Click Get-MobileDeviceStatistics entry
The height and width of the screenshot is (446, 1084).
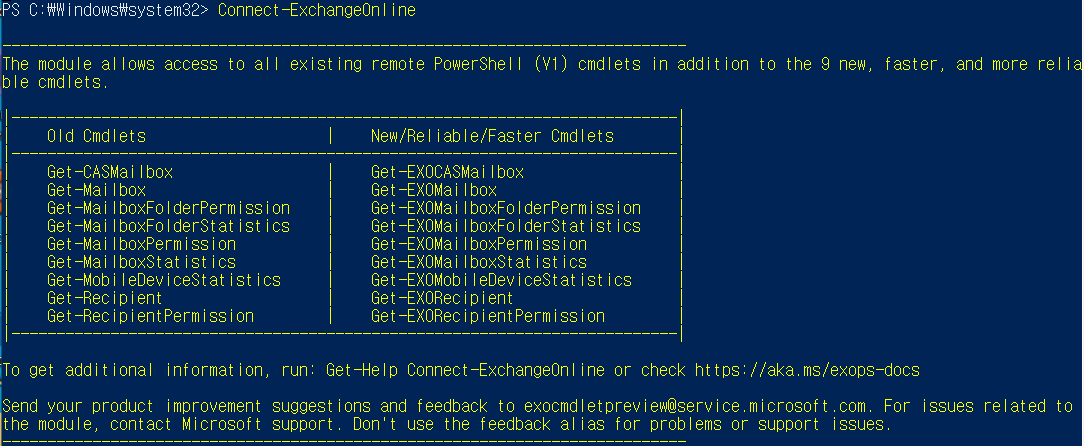point(164,279)
